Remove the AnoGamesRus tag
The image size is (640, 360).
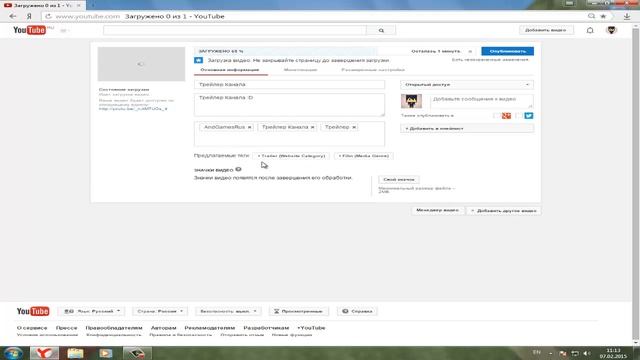point(249,127)
